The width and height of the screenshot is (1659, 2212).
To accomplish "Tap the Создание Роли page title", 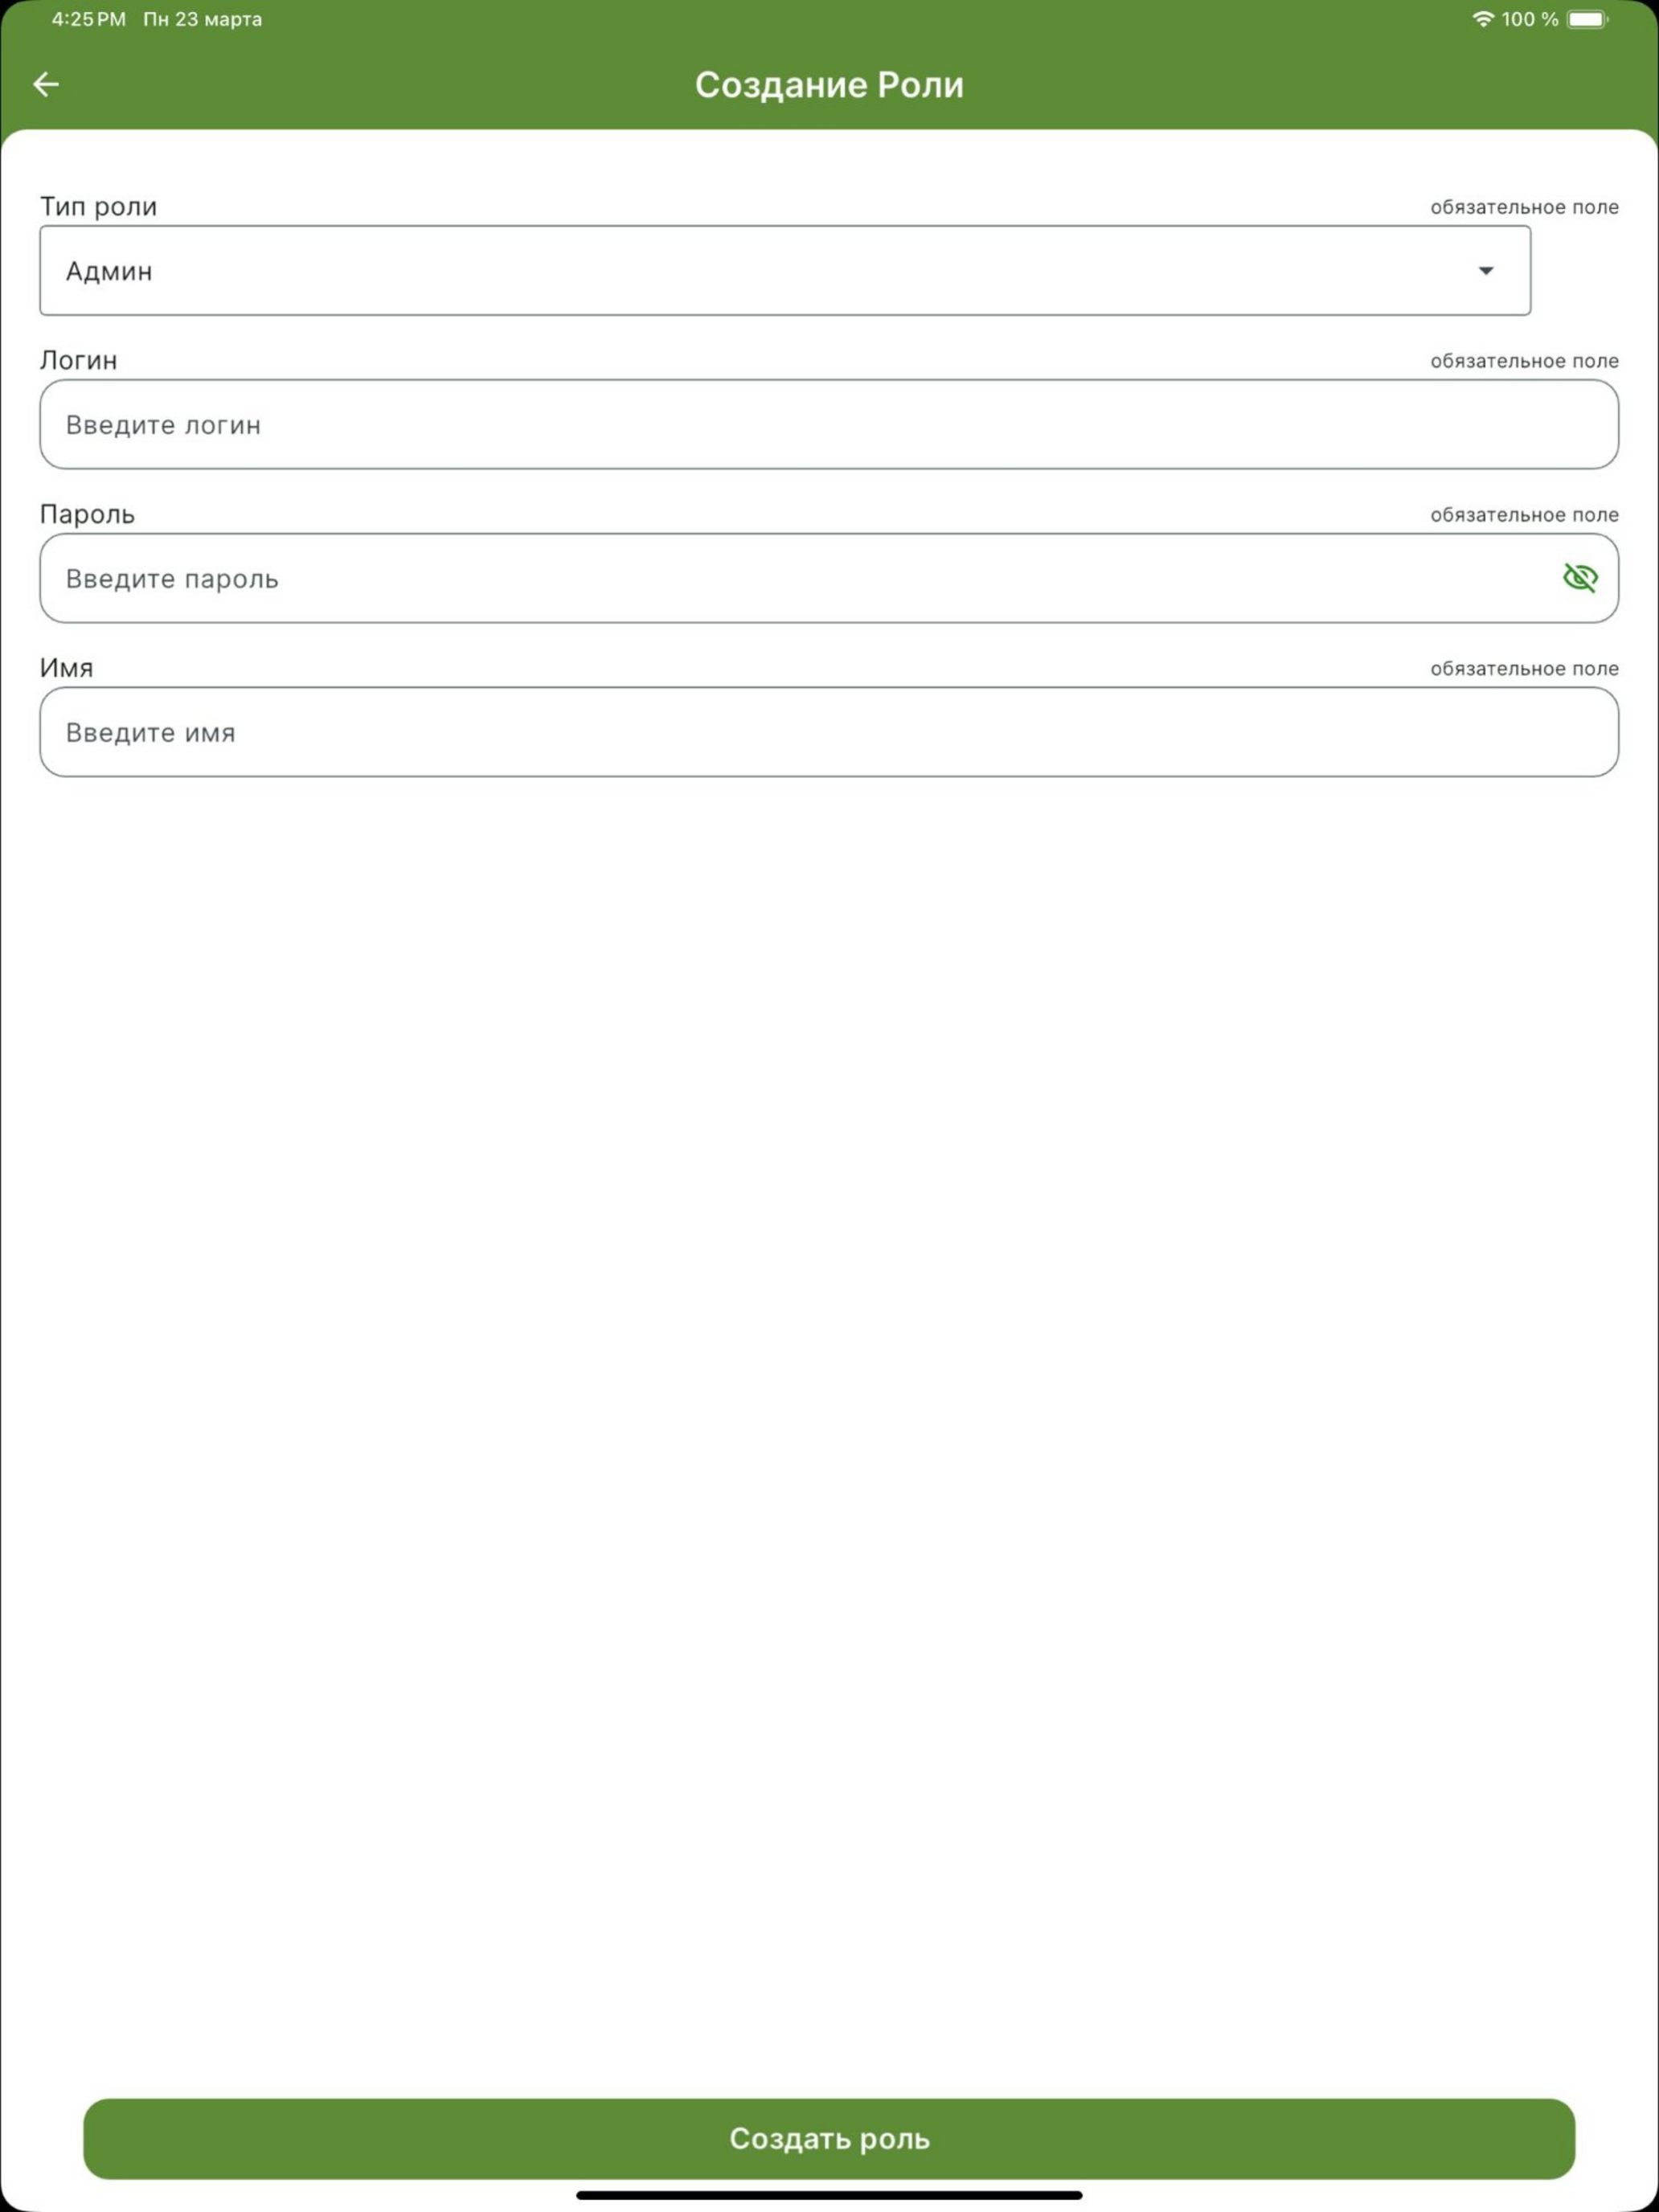I will (x=829, y=85).
